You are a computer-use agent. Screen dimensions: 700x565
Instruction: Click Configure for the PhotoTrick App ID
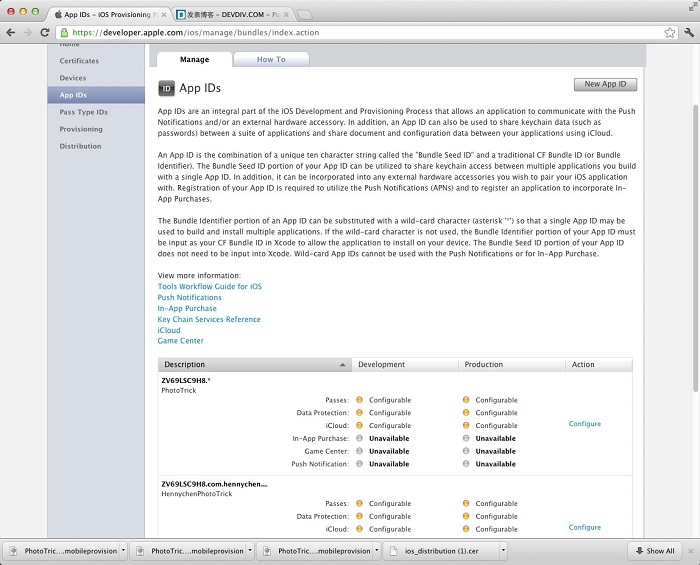(x=584, y=424)
